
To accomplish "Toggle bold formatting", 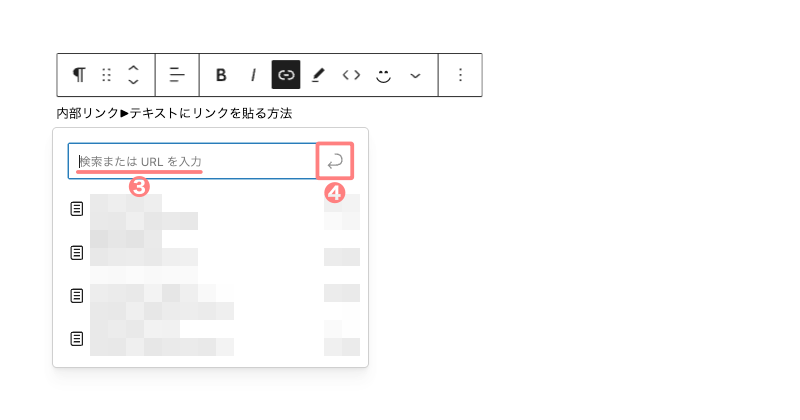I will [x=221, y=75].
